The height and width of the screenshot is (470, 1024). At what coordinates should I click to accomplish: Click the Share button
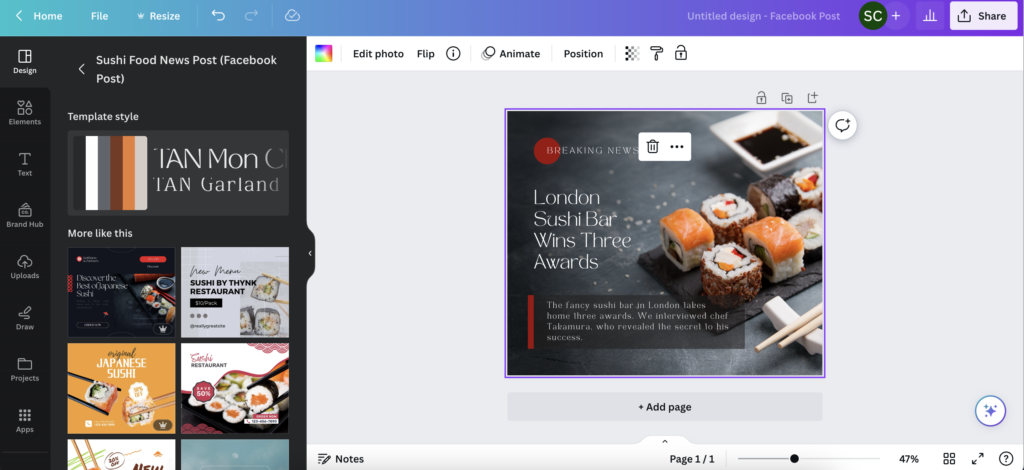pyautogui.click(x=982, y=16)
